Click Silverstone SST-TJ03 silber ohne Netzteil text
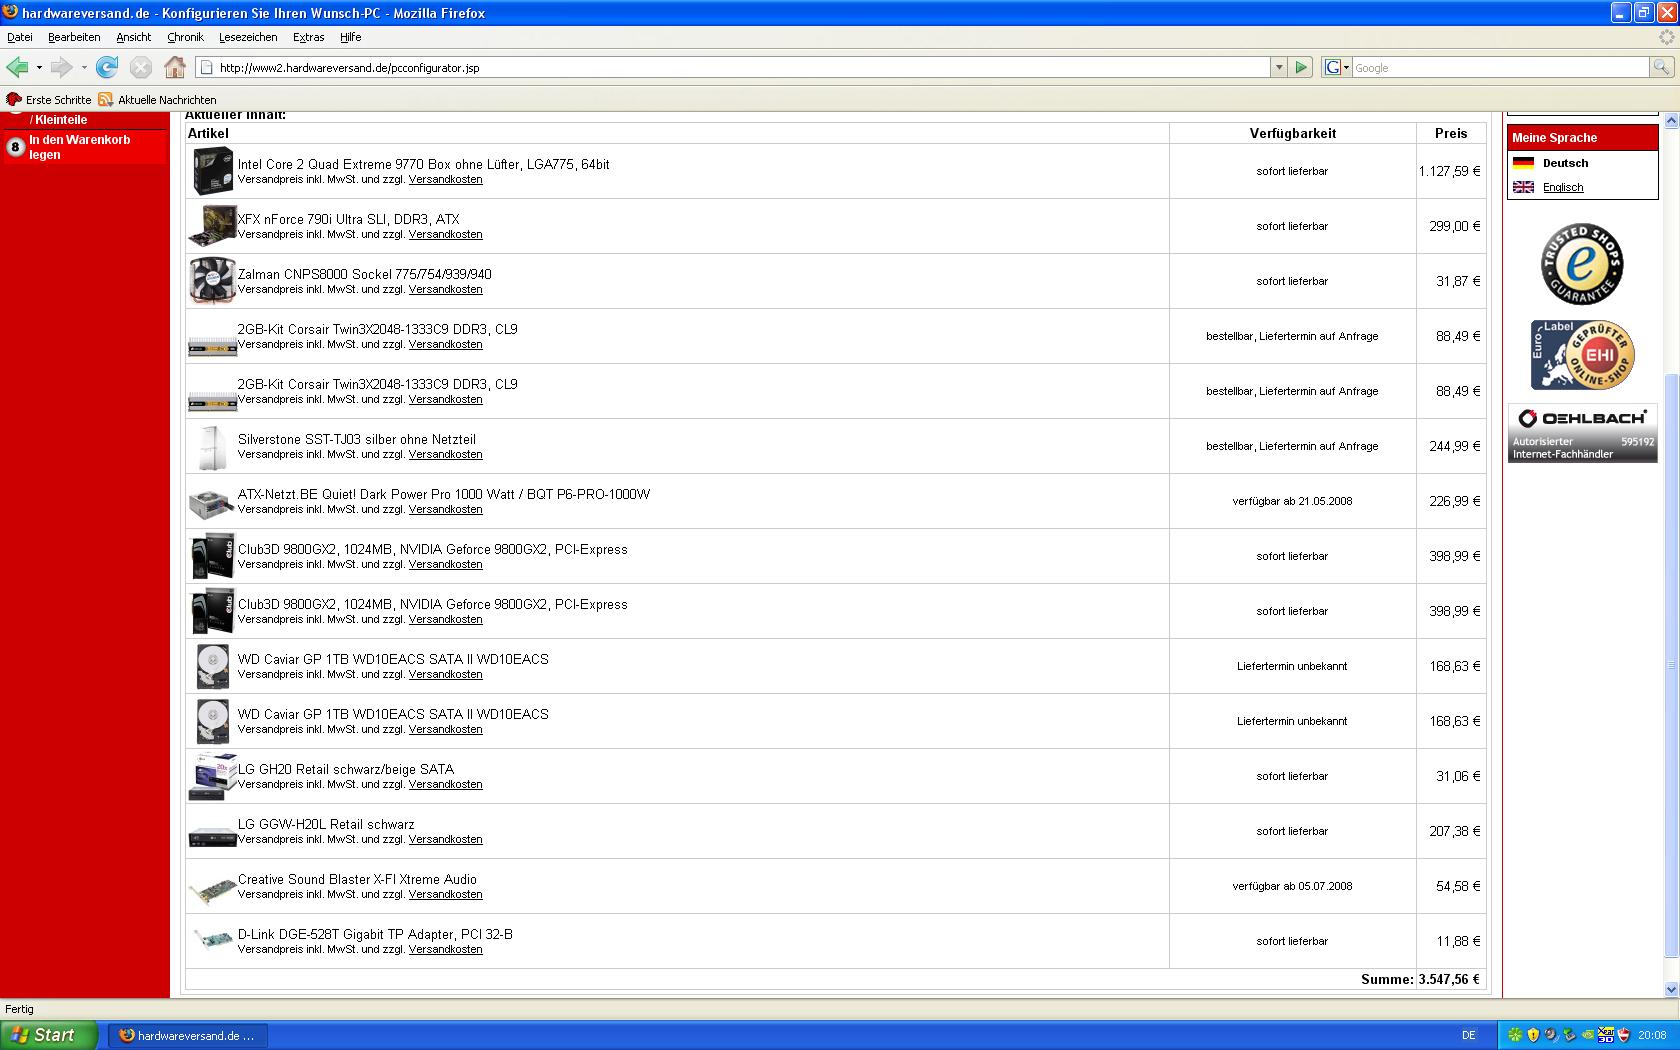1680x1050 pixels. coord(356,439)
